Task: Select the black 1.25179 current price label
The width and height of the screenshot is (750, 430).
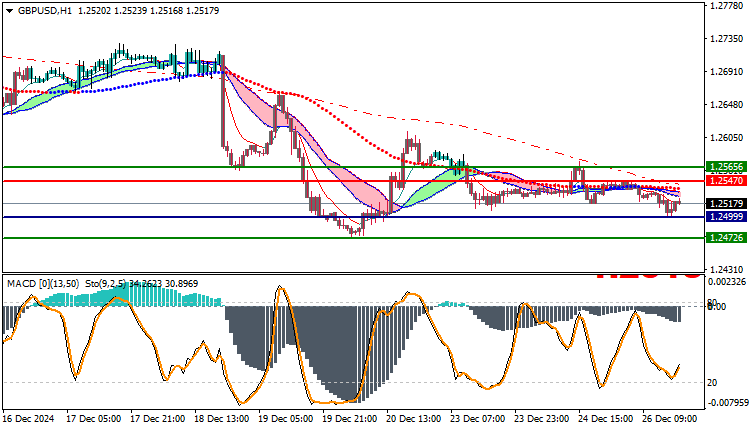Action: coord(727,204)
